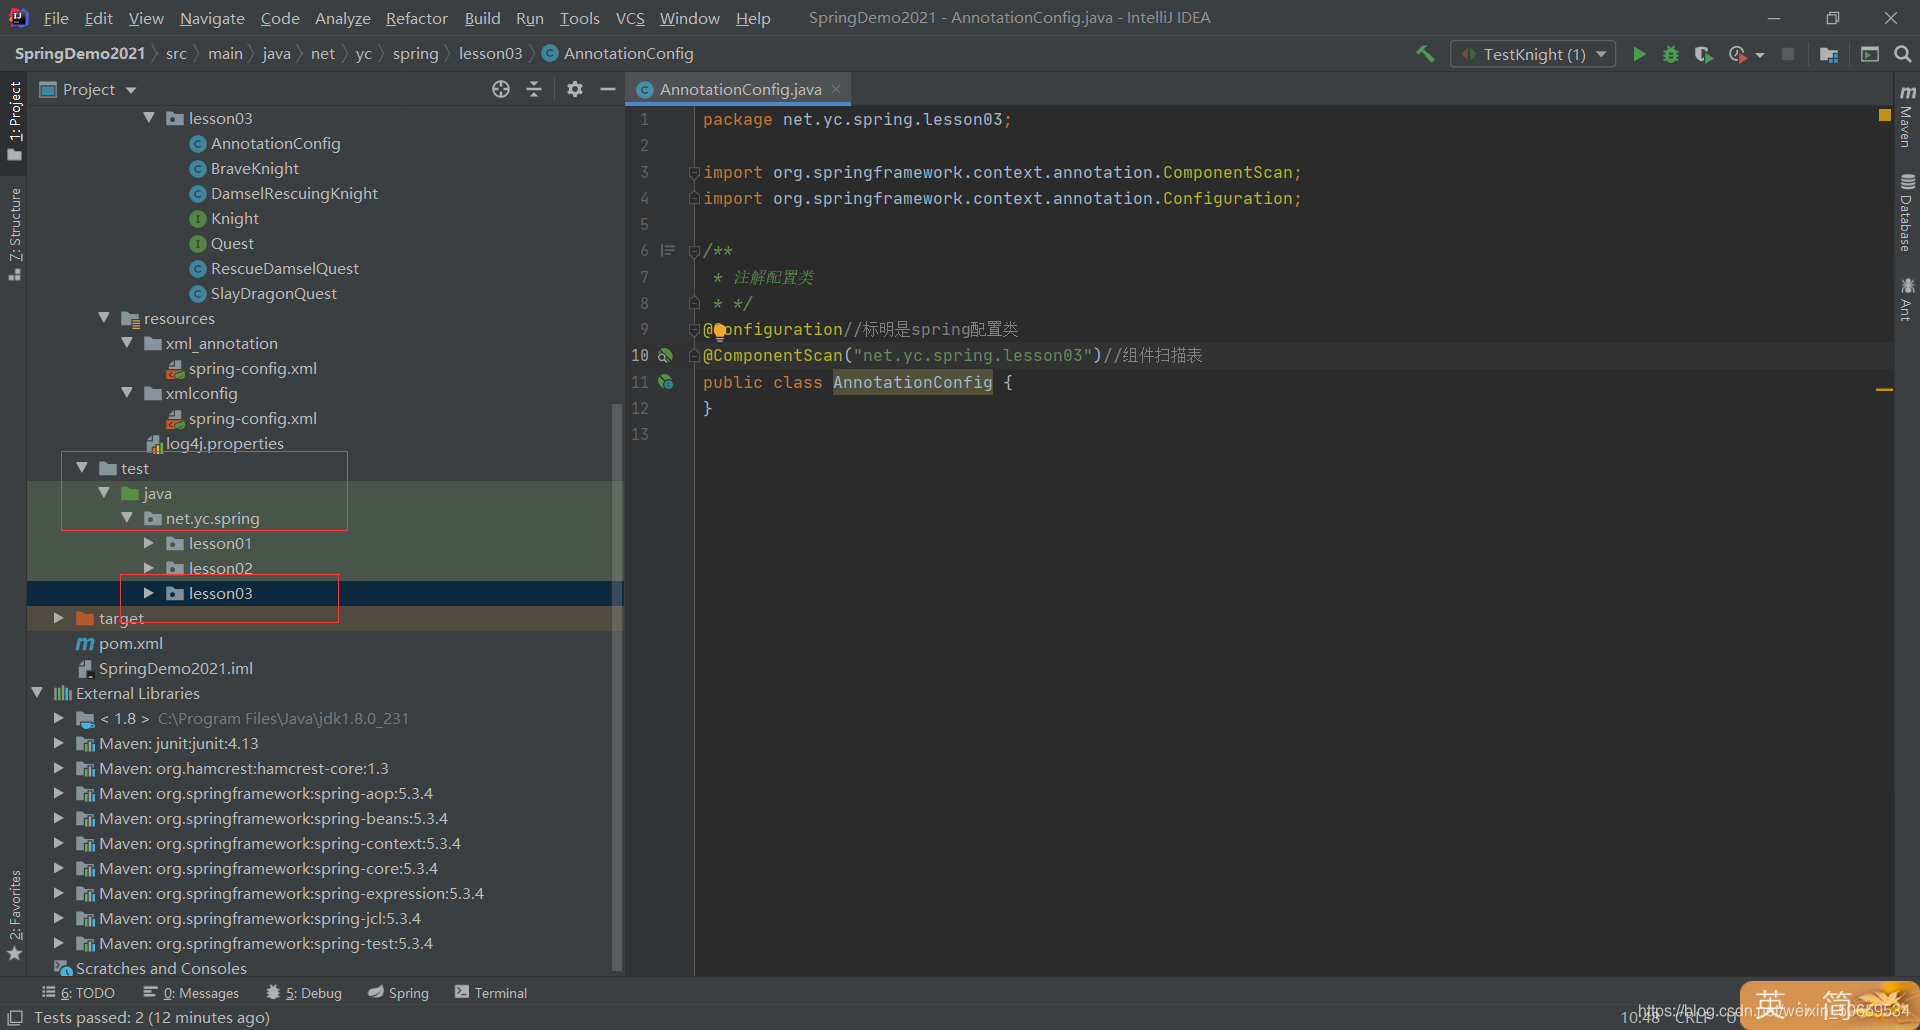Close the AnnotationConfig.java tab

[836, 89]
